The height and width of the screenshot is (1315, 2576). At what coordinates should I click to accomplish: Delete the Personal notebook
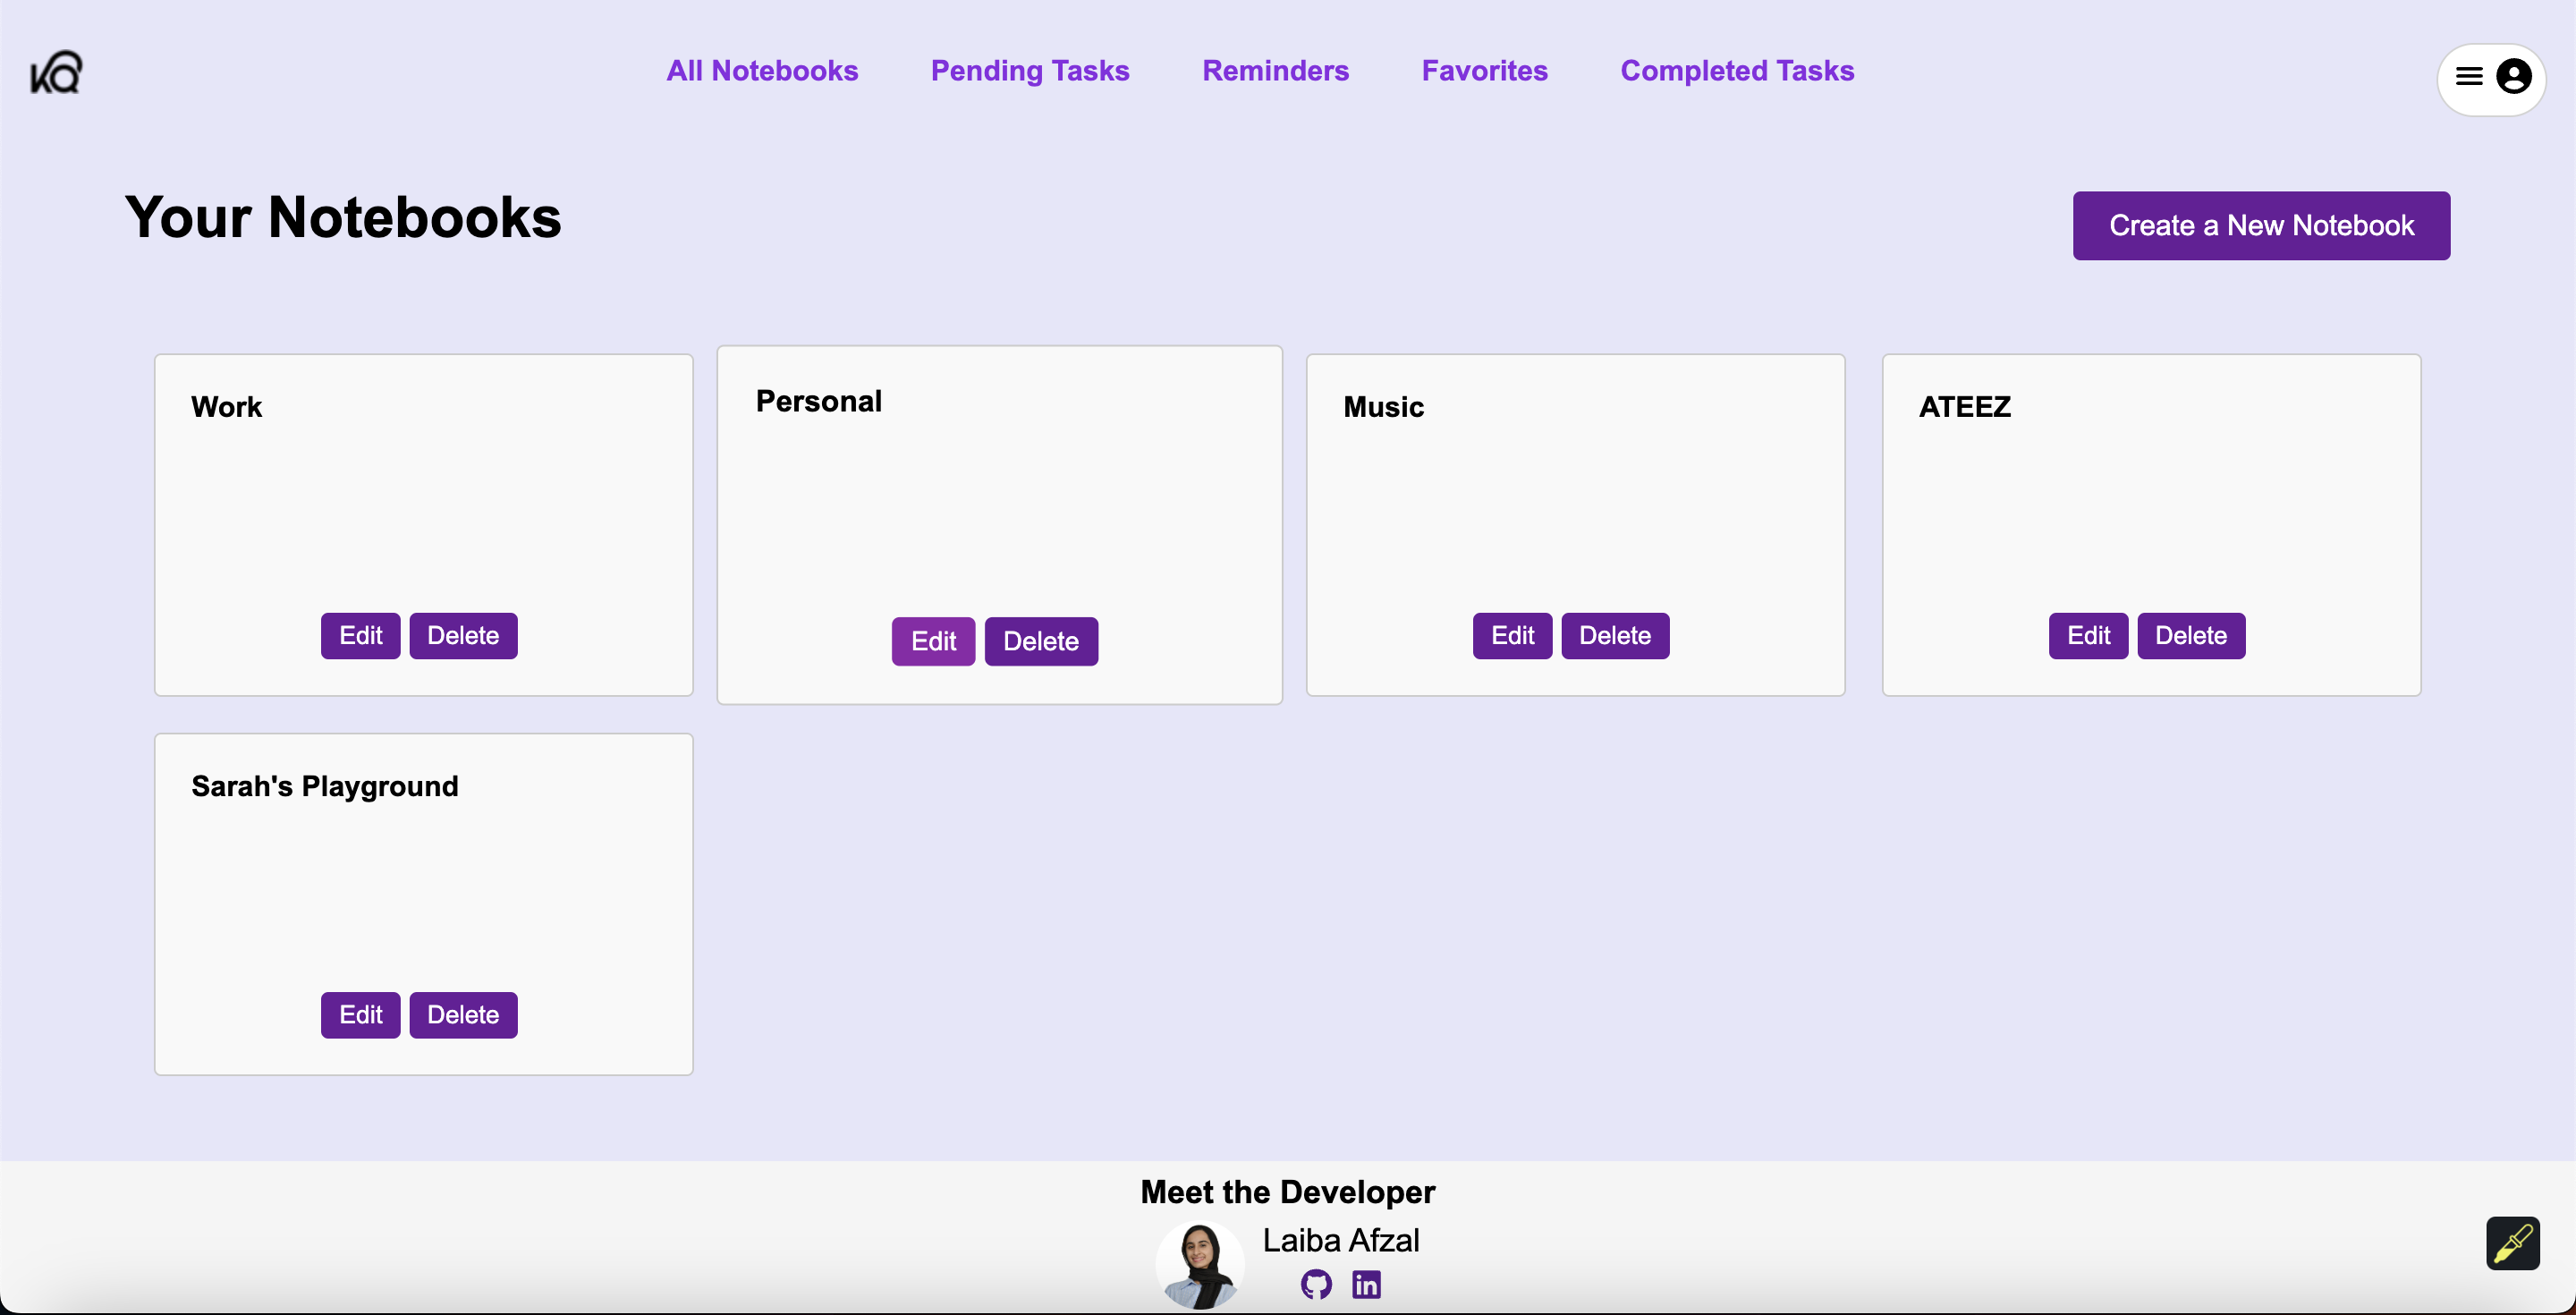[x=1041, y=642]
